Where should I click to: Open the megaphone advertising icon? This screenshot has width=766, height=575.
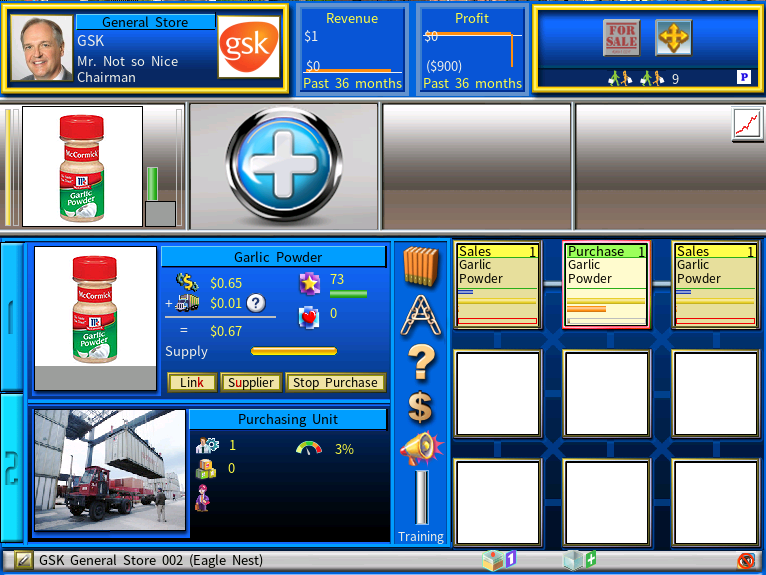click(x=421, y=447)
